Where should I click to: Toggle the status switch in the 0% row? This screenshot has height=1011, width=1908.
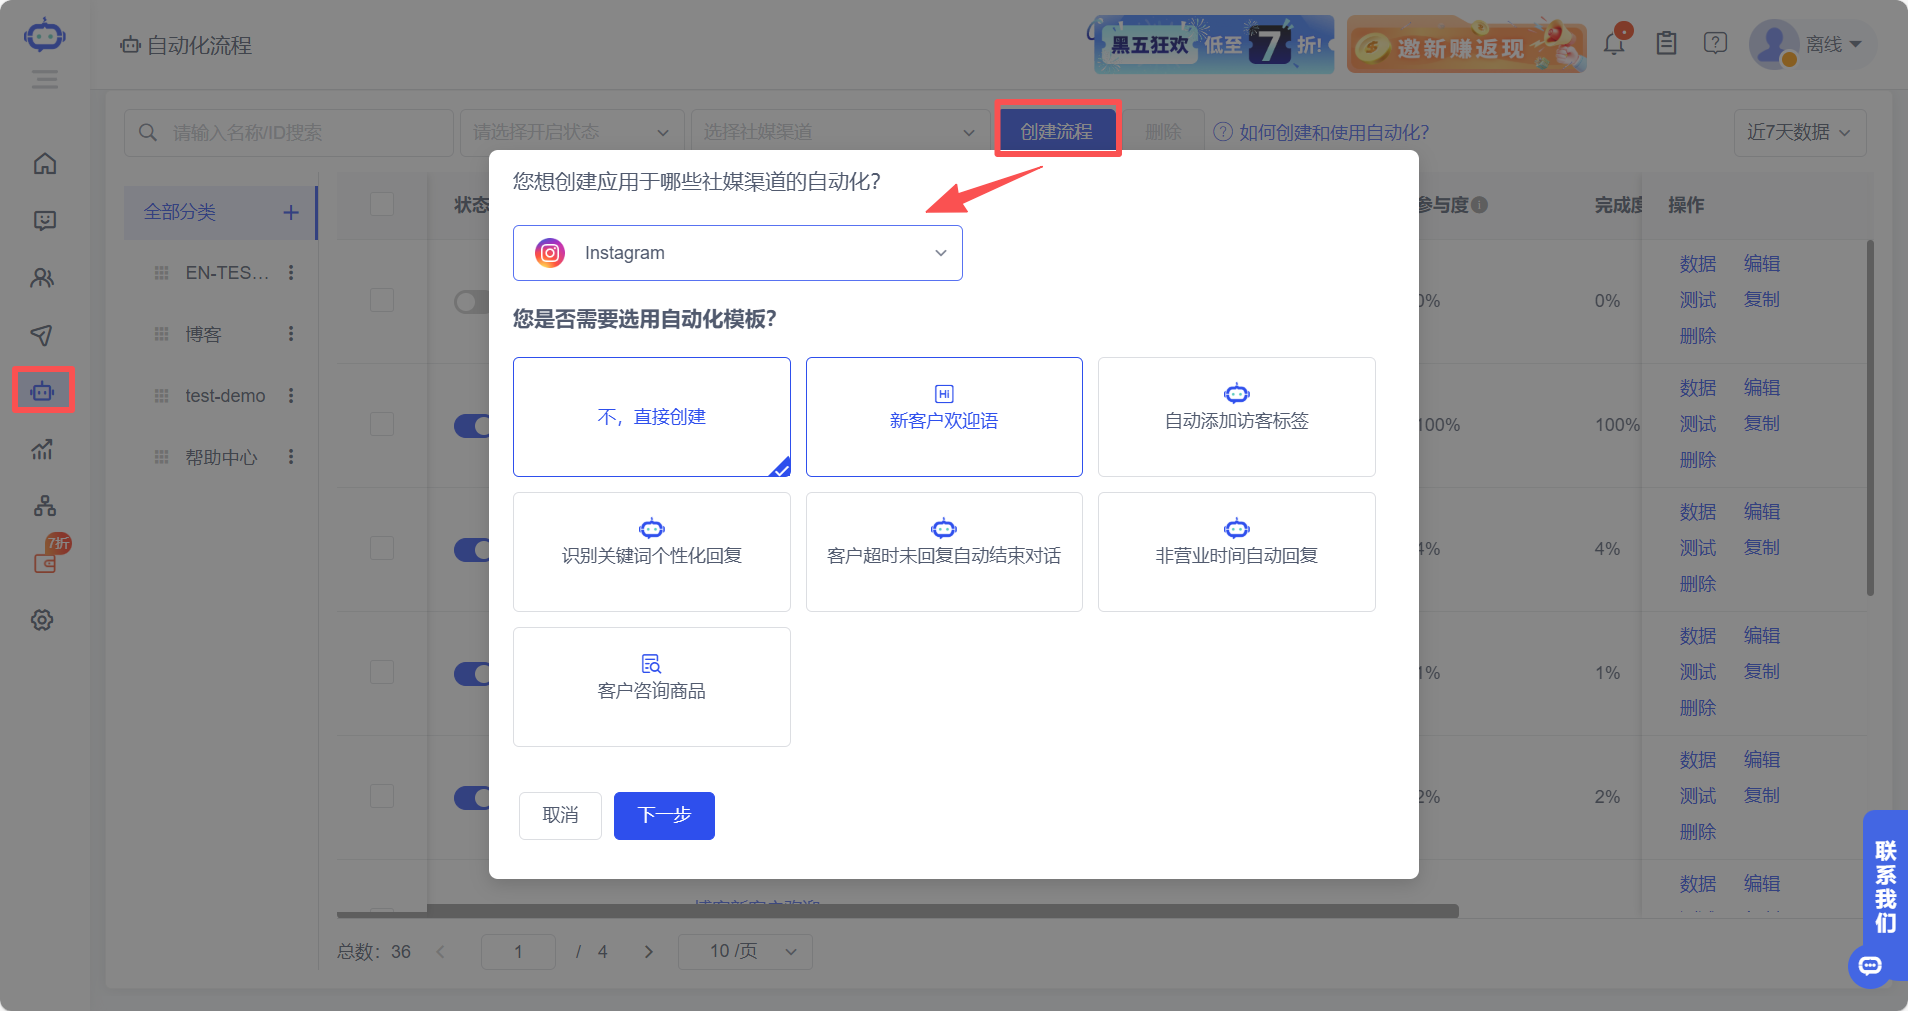[471, 301]
